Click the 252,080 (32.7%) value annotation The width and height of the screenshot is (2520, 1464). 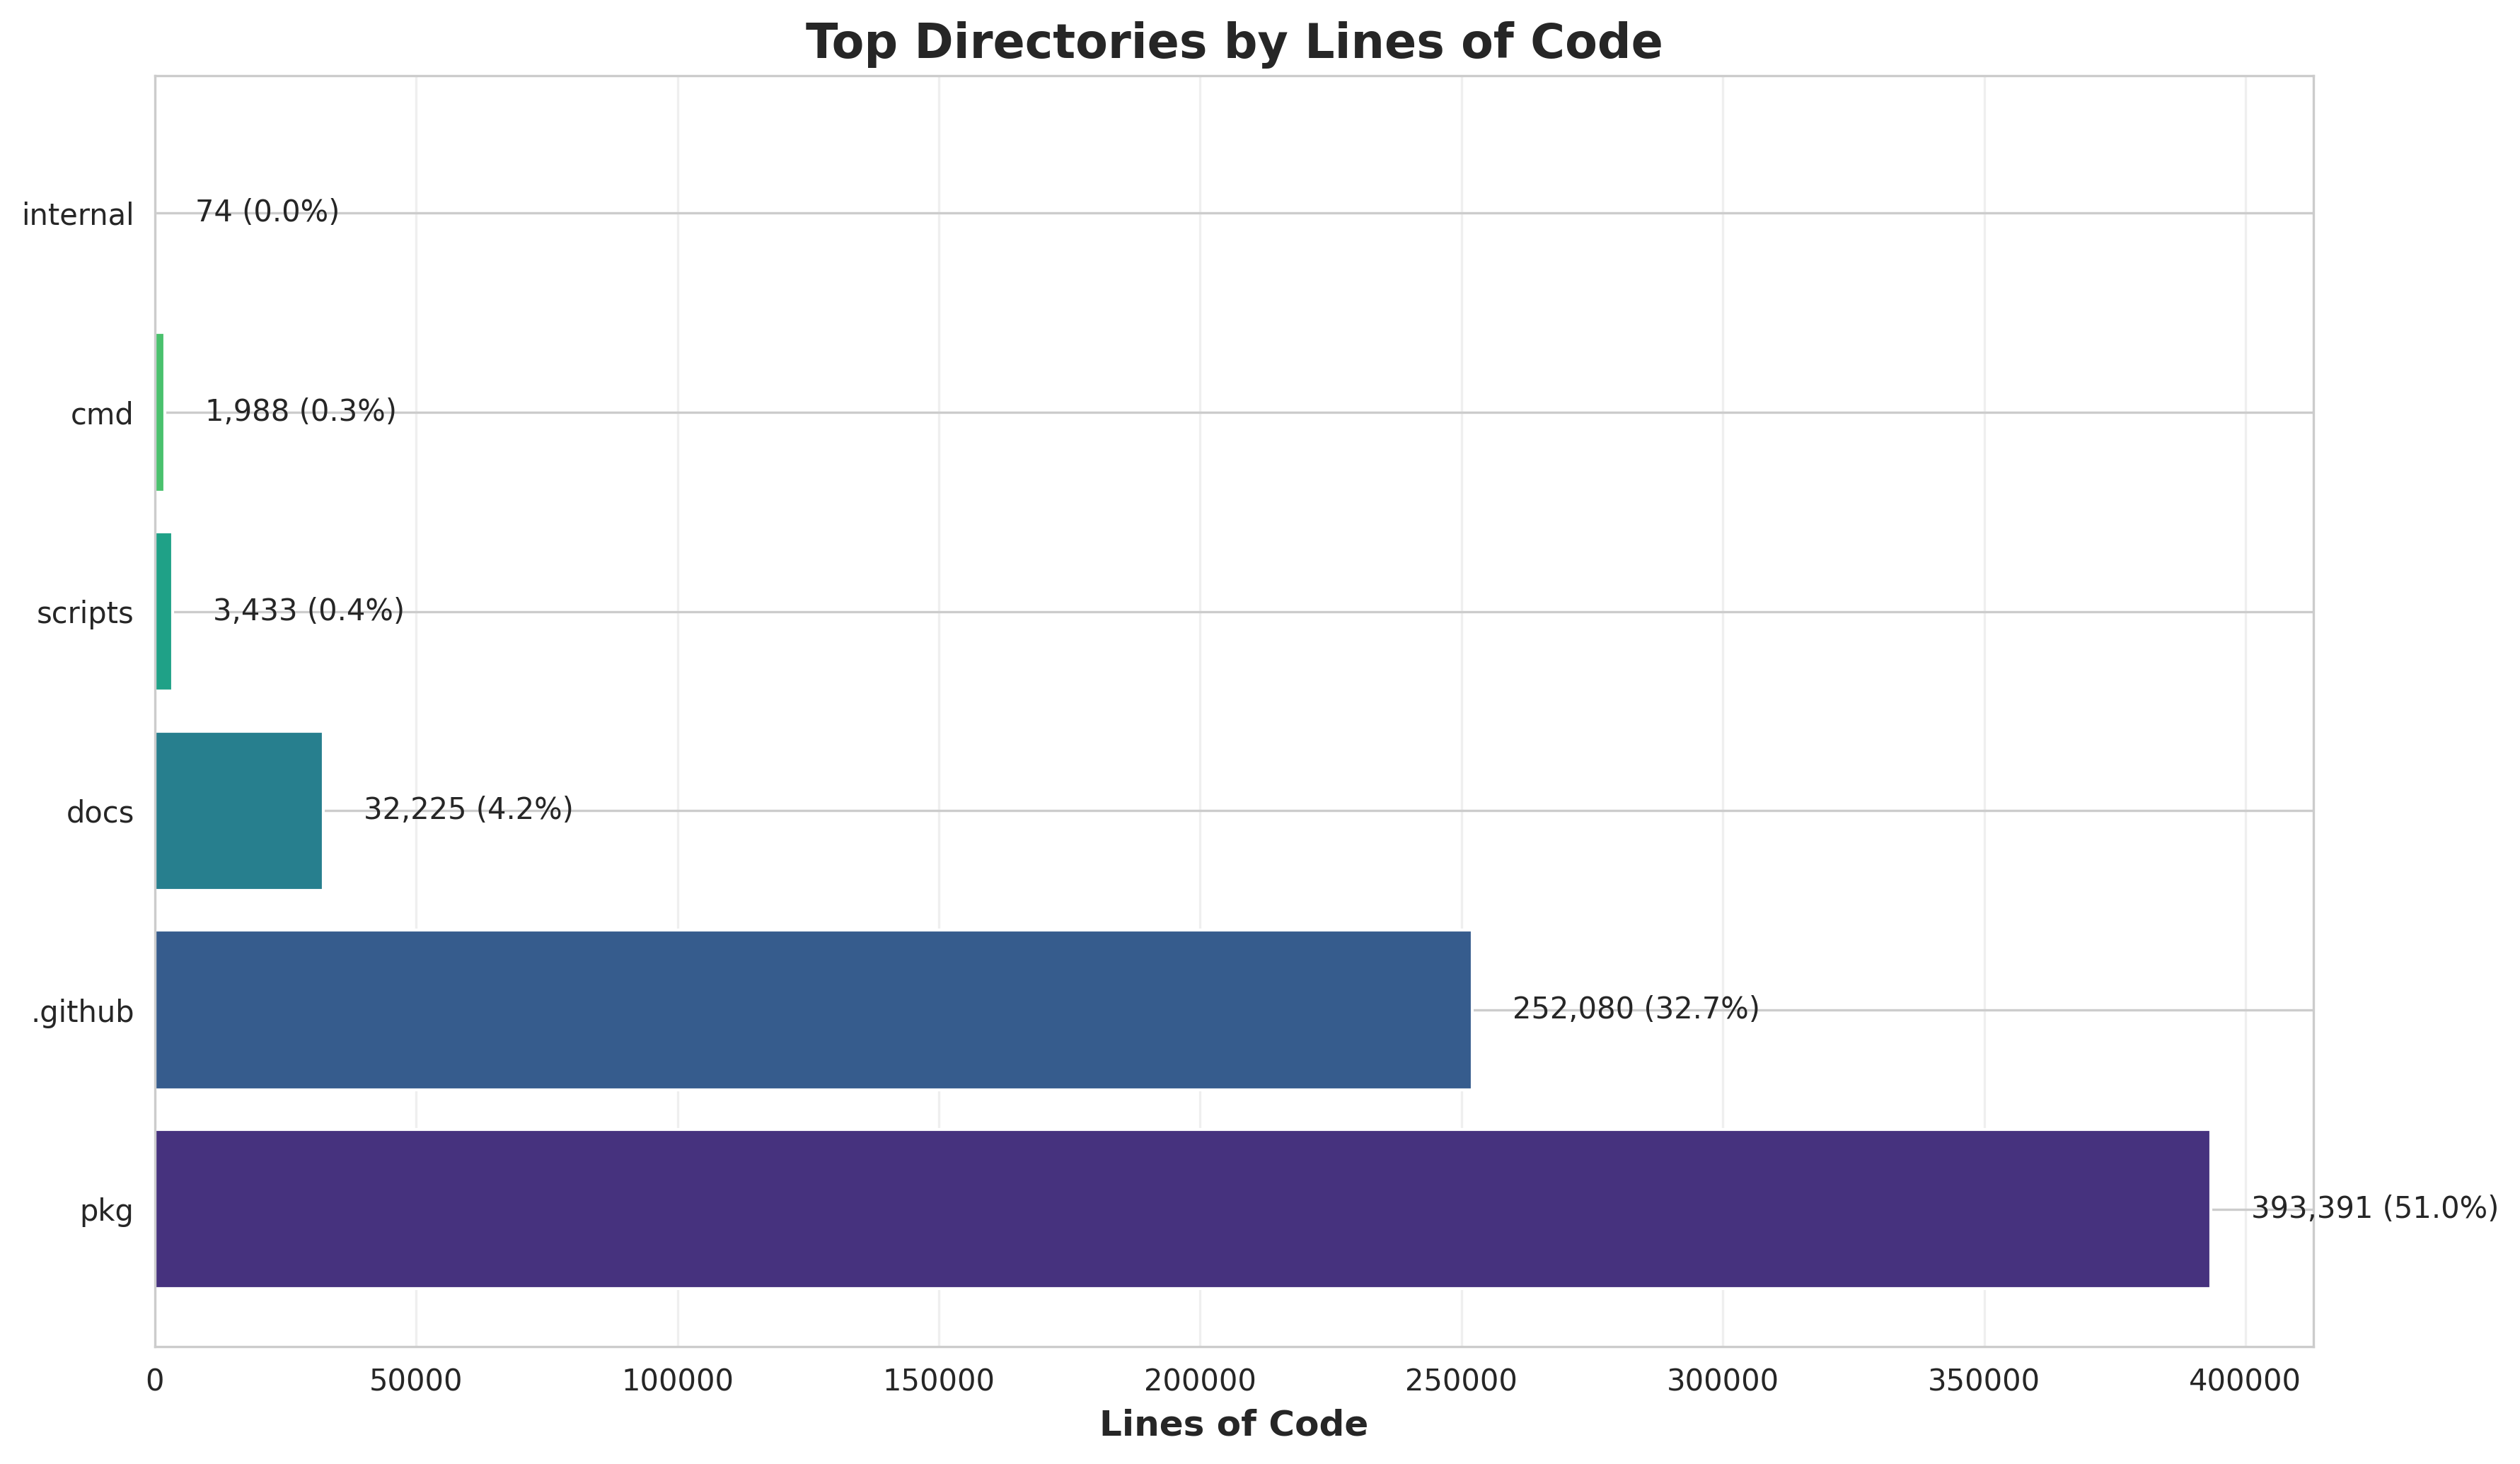coord(1635,1010)
